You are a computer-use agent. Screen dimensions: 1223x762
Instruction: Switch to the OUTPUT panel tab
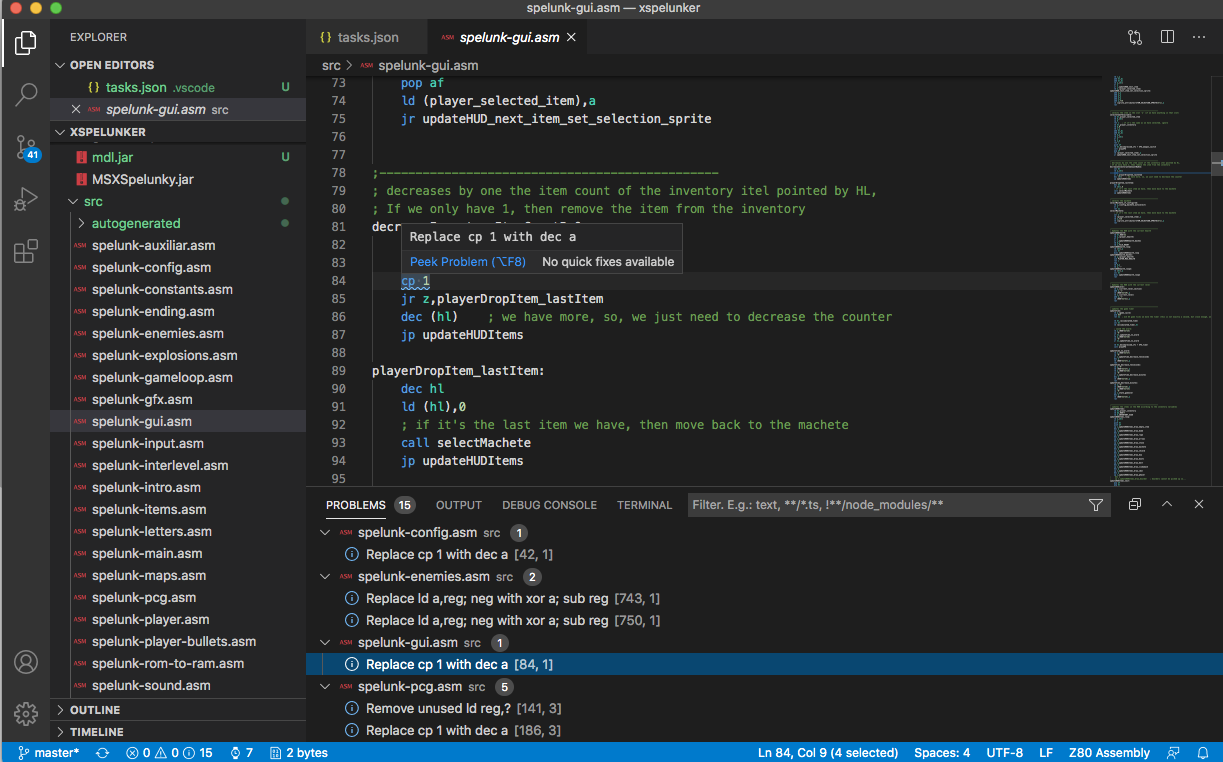459,505
